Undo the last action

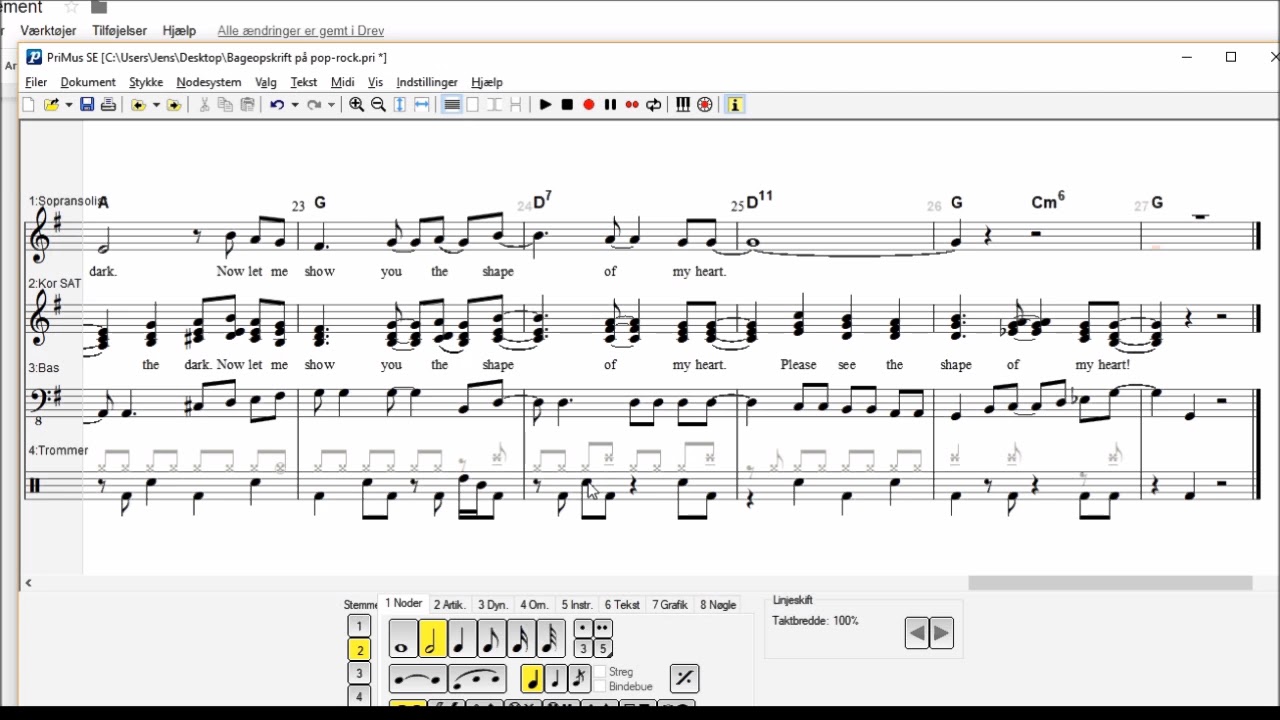pyautogui.click(x=277, y=105)
